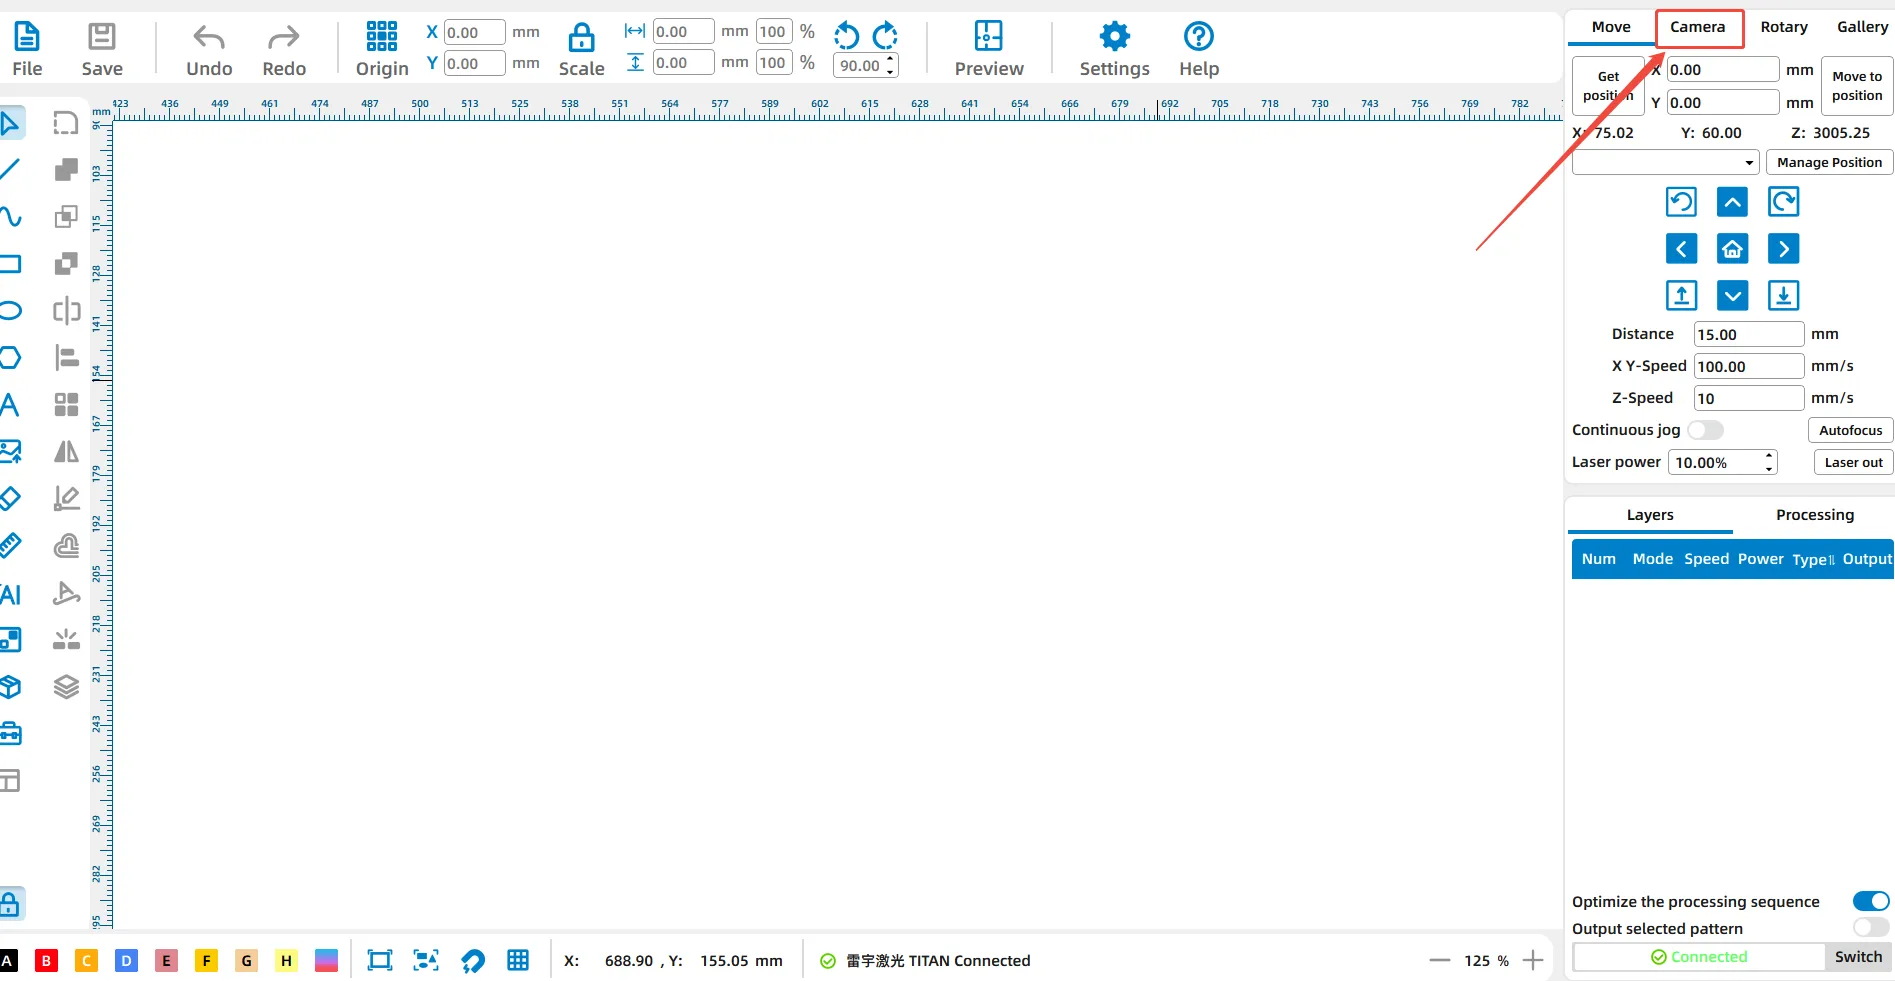
Task: Disable Optimize the processing sequence toggle
Action: point(1870,901)
